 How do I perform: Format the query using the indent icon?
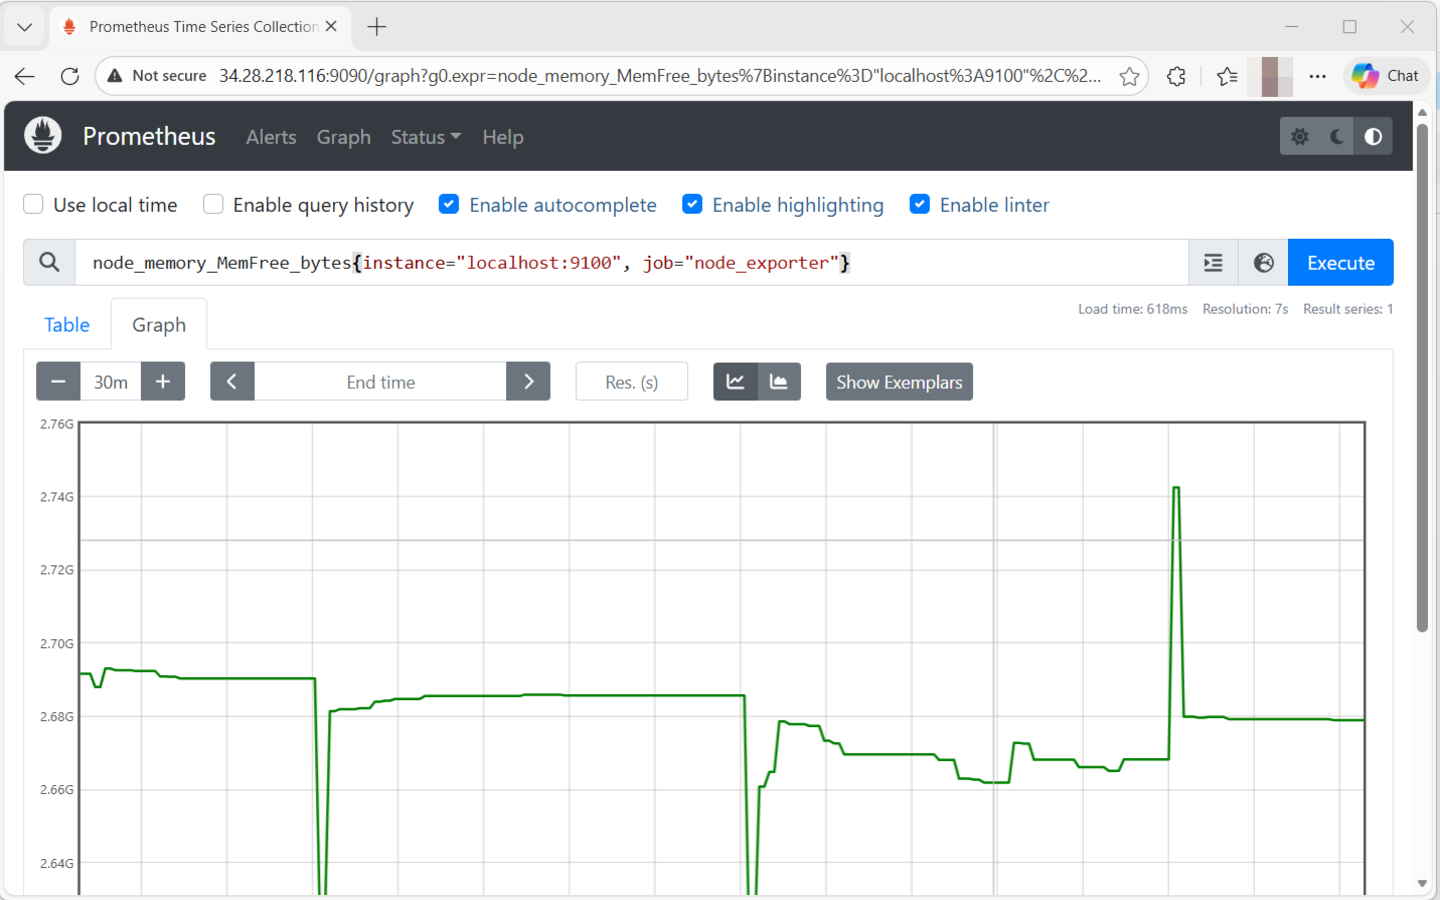tap(1213, 262)
